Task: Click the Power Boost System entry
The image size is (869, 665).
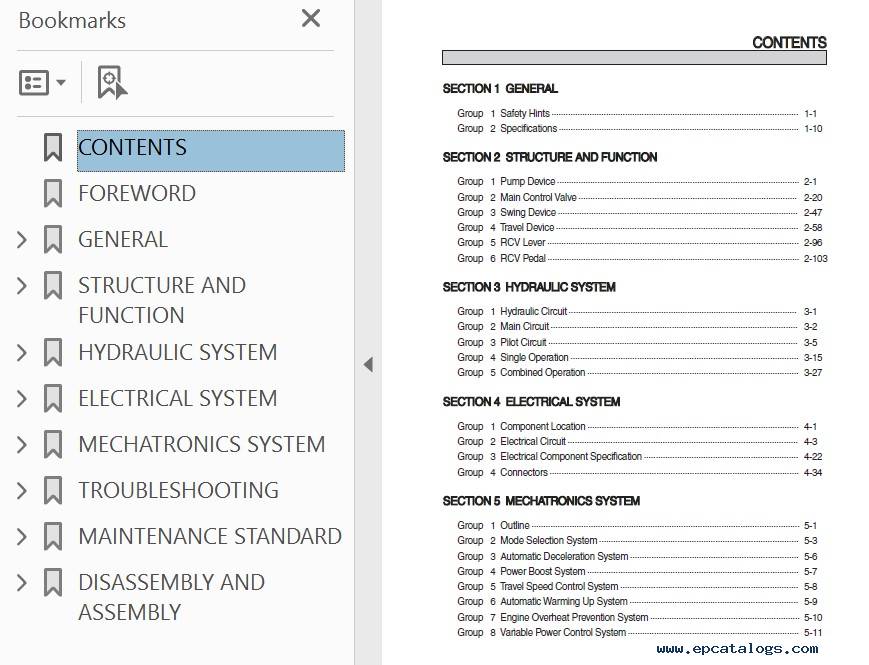Action: coord(637,571)
